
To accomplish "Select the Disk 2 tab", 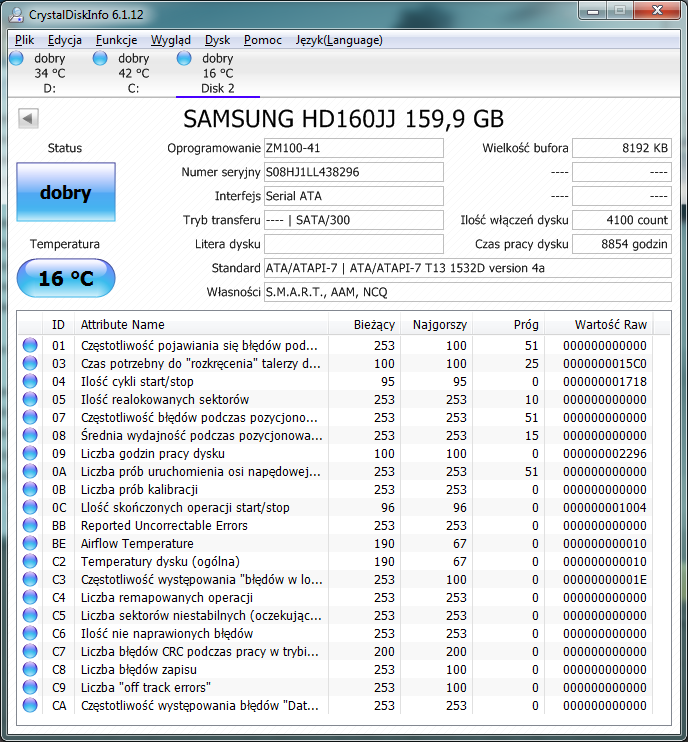I will coord(218,73).
